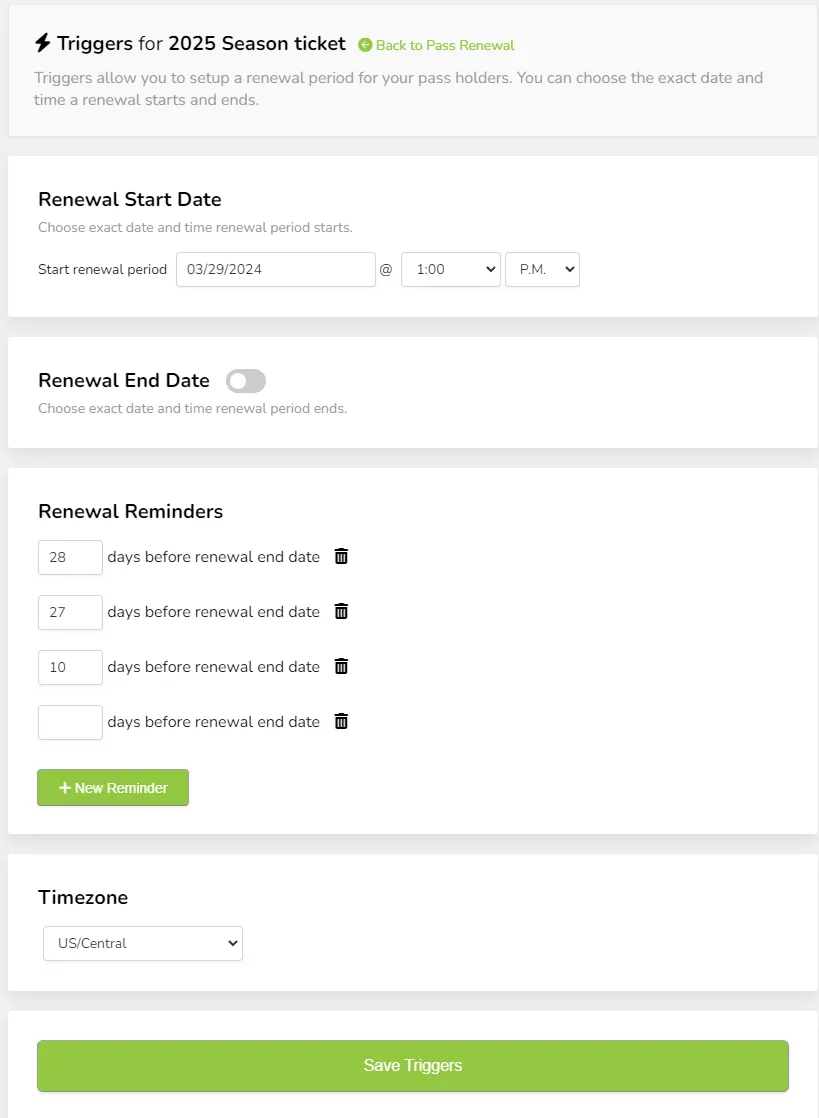This screenshot has height=1118, width=819.
Task: Click the Save Triggers button
Action: click(413, 1065)
